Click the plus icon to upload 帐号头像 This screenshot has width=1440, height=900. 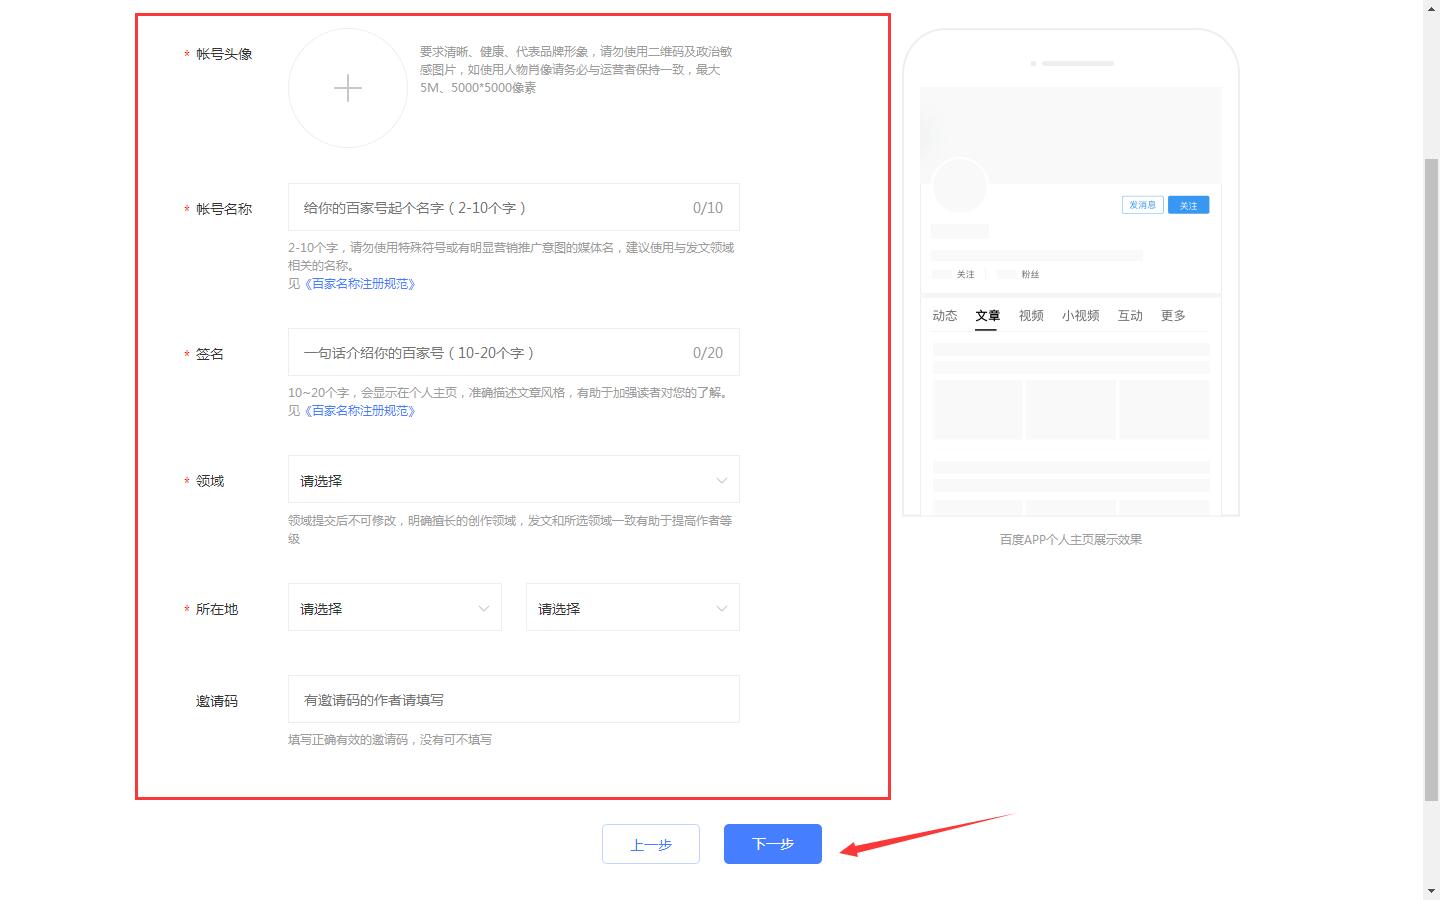point(347,88)
